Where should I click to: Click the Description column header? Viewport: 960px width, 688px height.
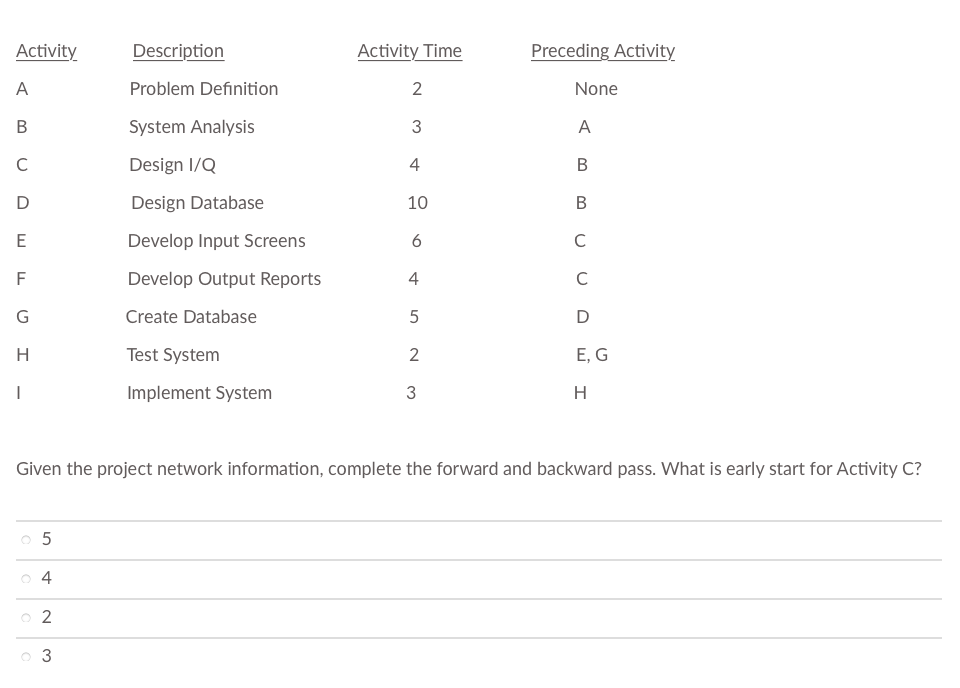coord(178,51)
